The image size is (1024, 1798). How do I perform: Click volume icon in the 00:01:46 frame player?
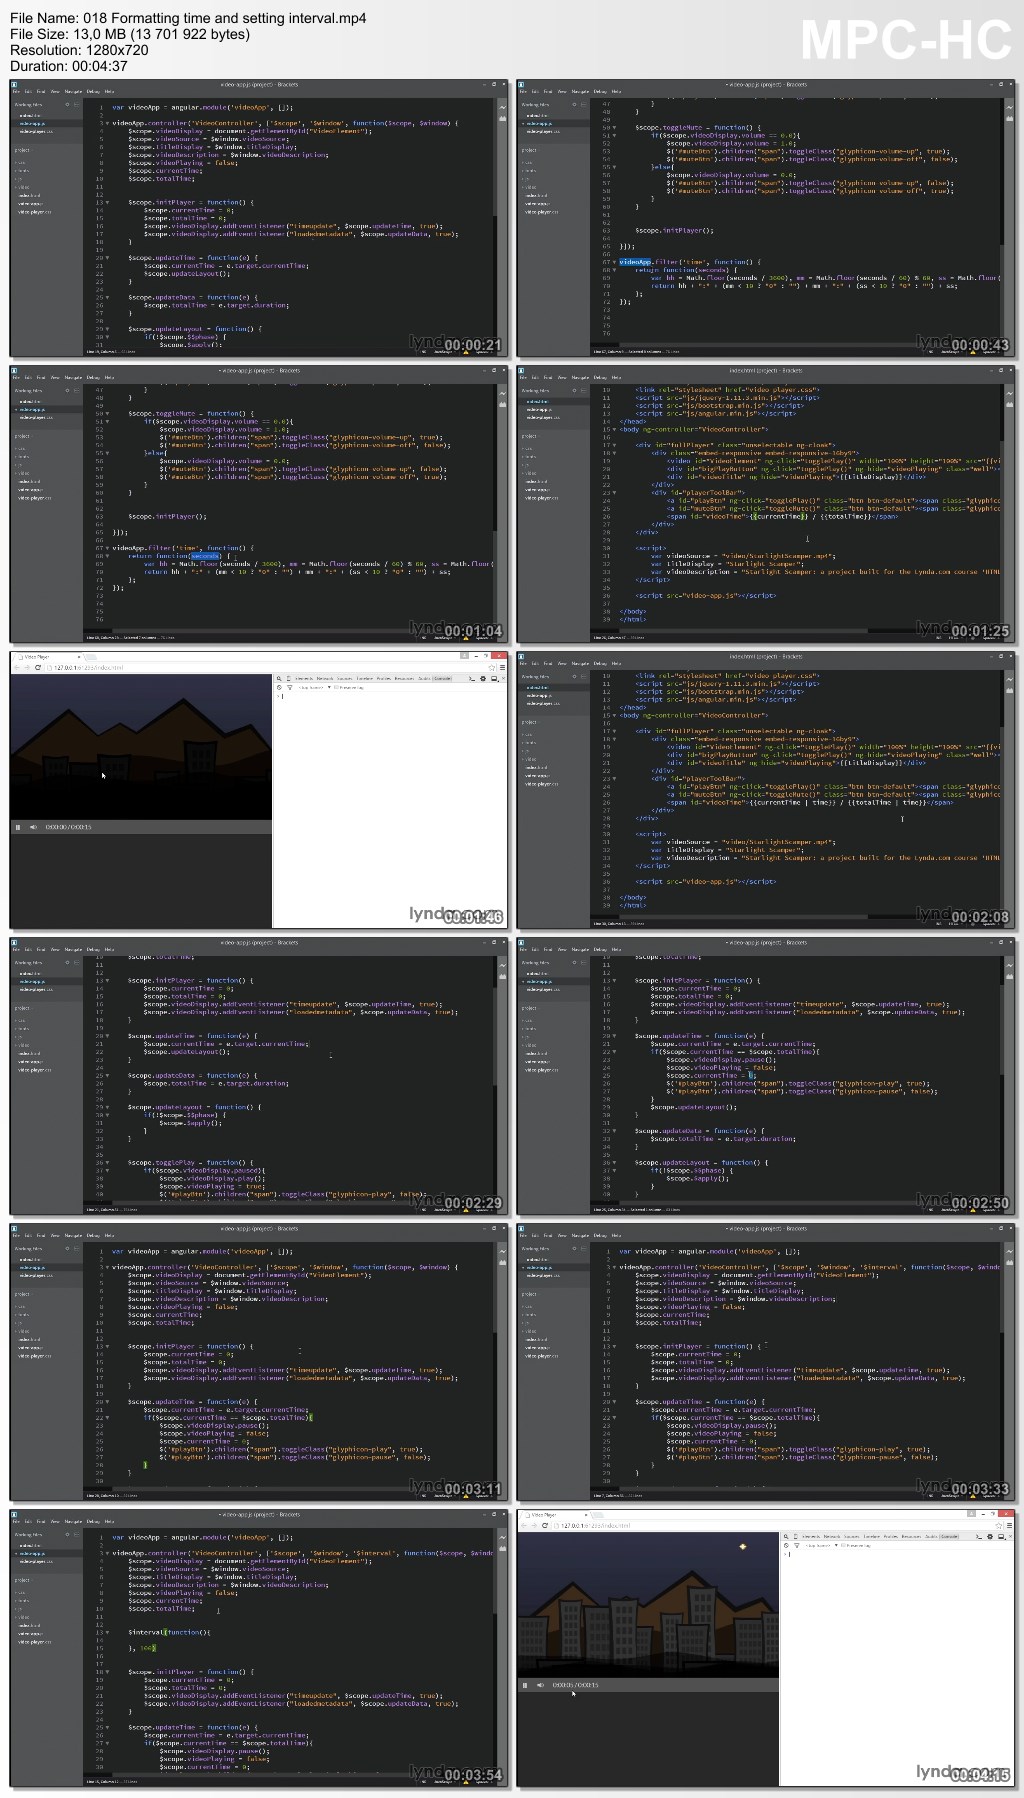32,827
